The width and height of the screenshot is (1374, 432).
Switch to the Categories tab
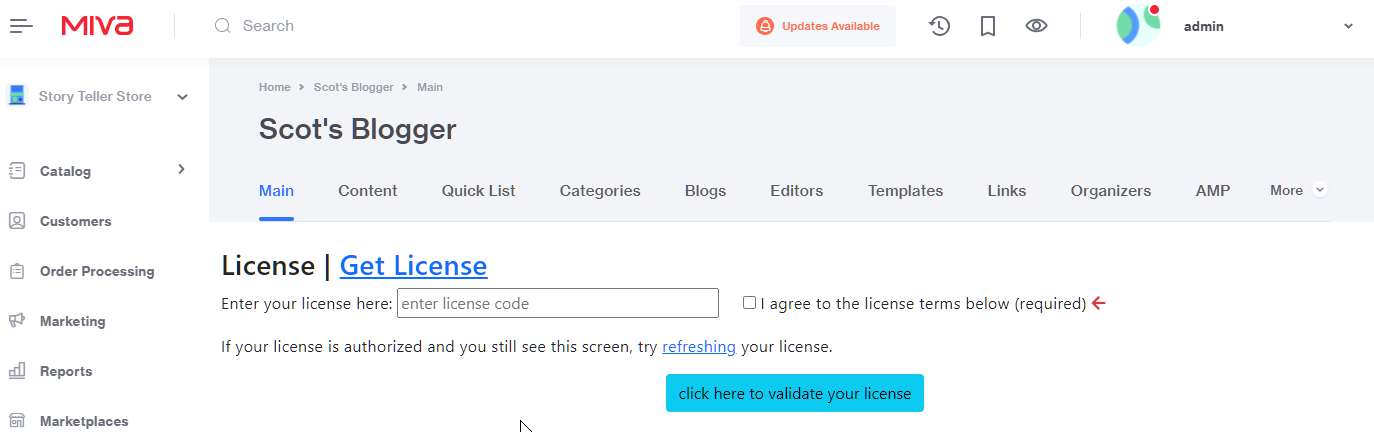pos(600,191)
